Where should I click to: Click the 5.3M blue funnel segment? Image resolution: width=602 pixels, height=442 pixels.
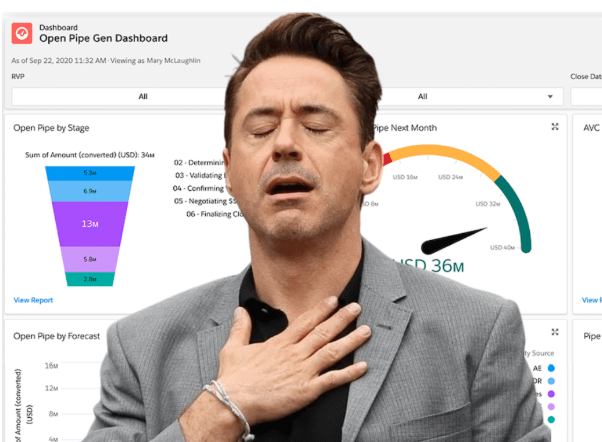pyautogui.click(x=90, y=173)
